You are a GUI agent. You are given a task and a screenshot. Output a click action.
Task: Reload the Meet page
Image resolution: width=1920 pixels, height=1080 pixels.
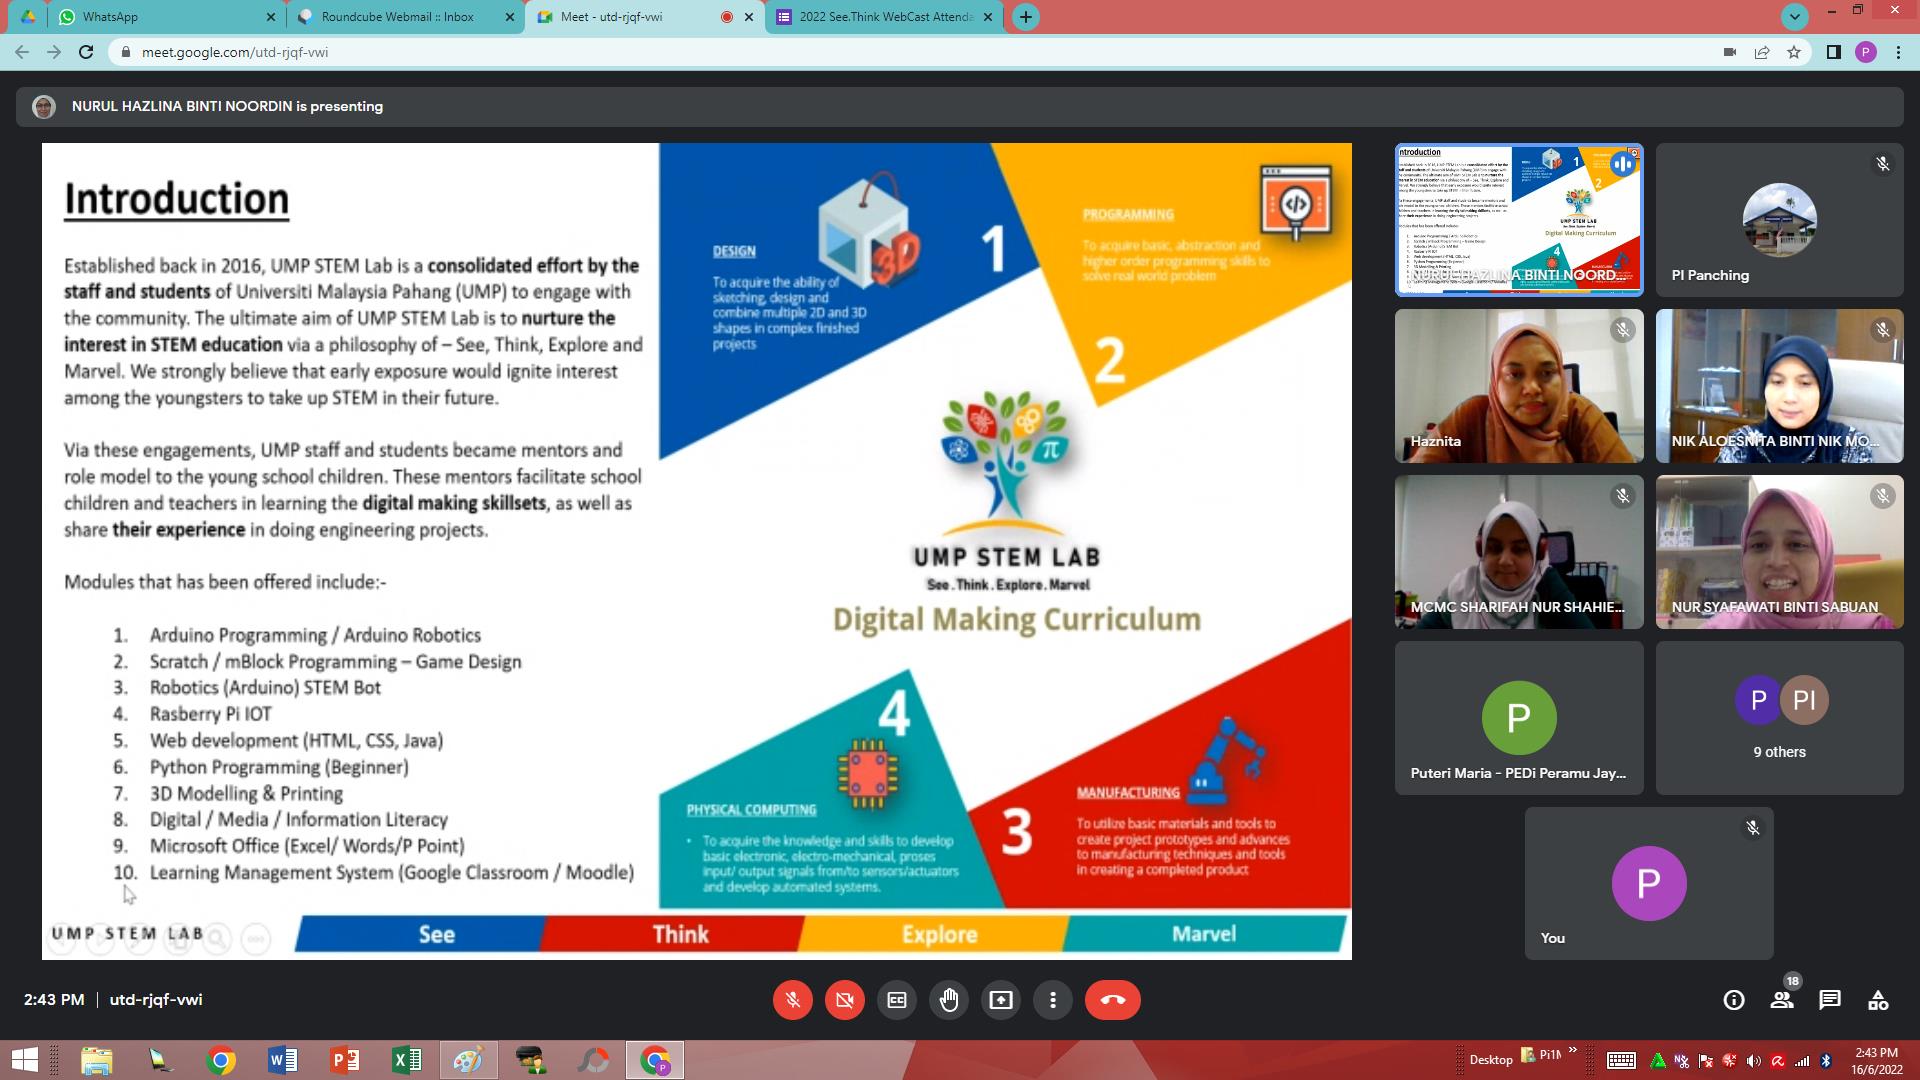86,52
